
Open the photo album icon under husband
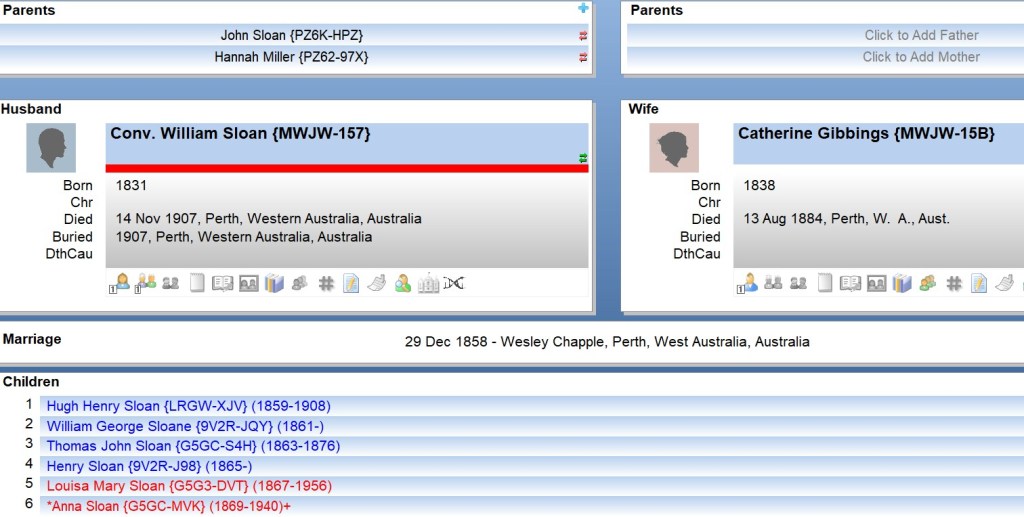tap(248, 284)
